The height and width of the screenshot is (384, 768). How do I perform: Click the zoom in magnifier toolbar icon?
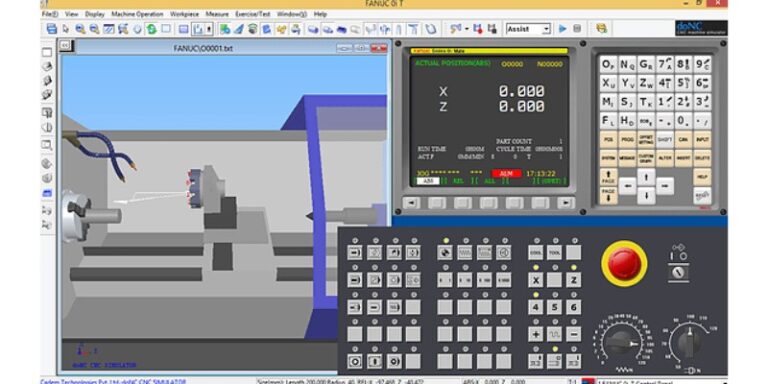80,29
